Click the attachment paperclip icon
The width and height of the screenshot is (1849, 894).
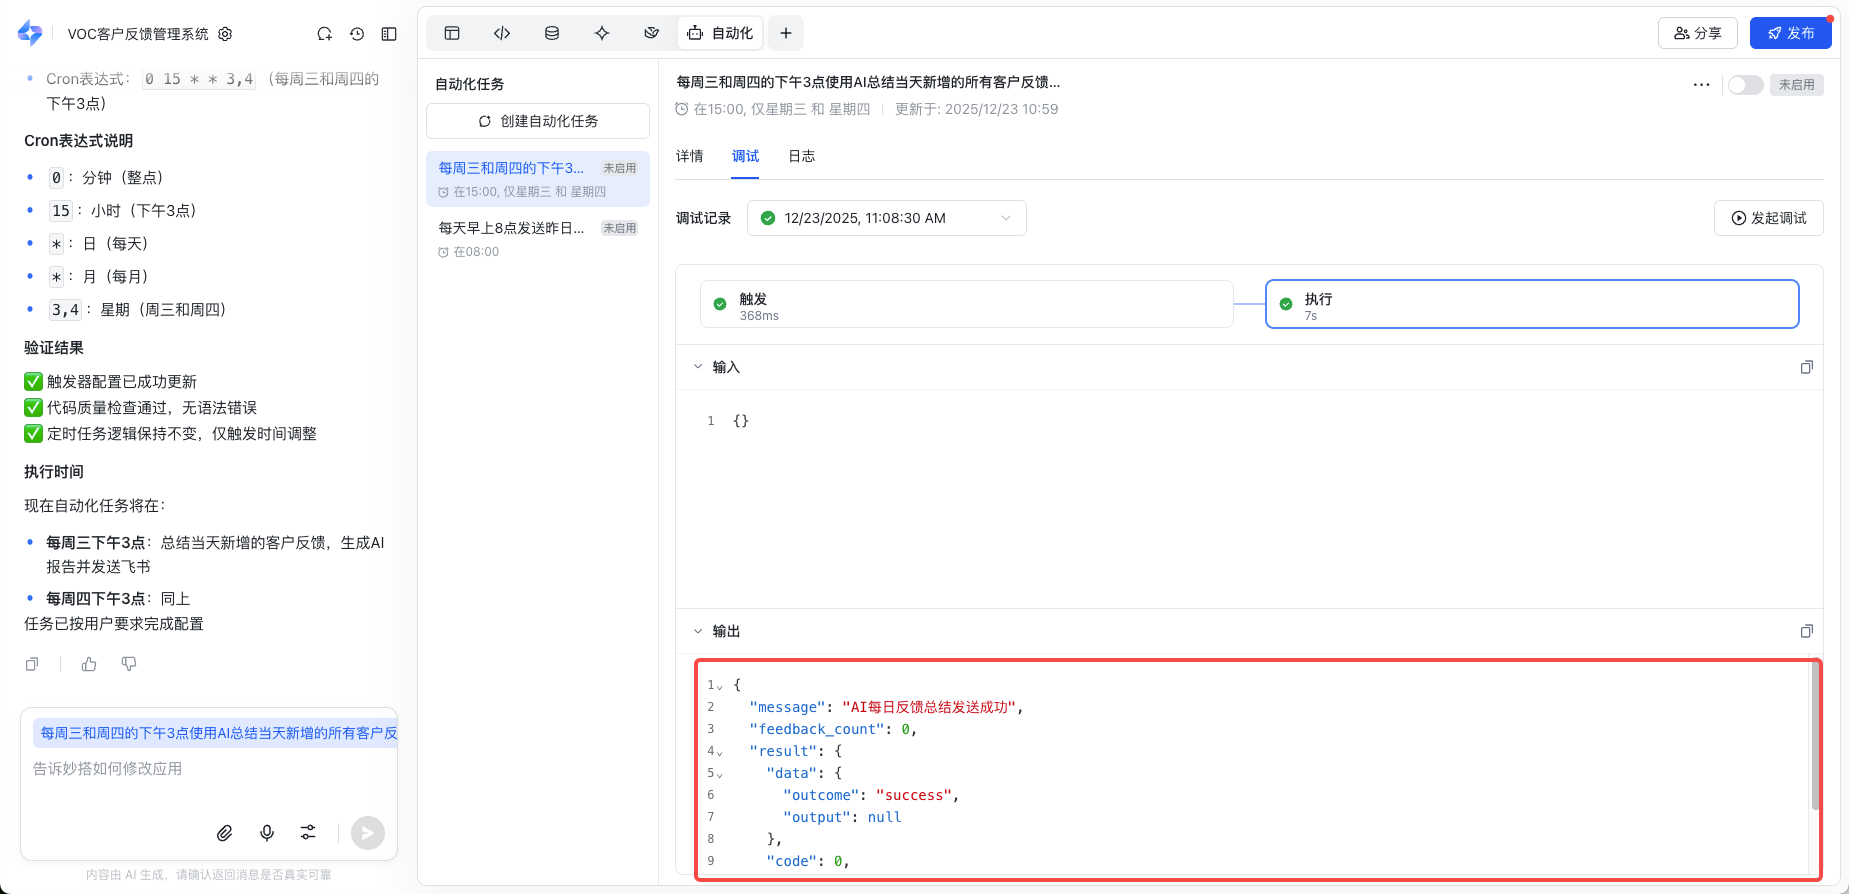point(225,833)
